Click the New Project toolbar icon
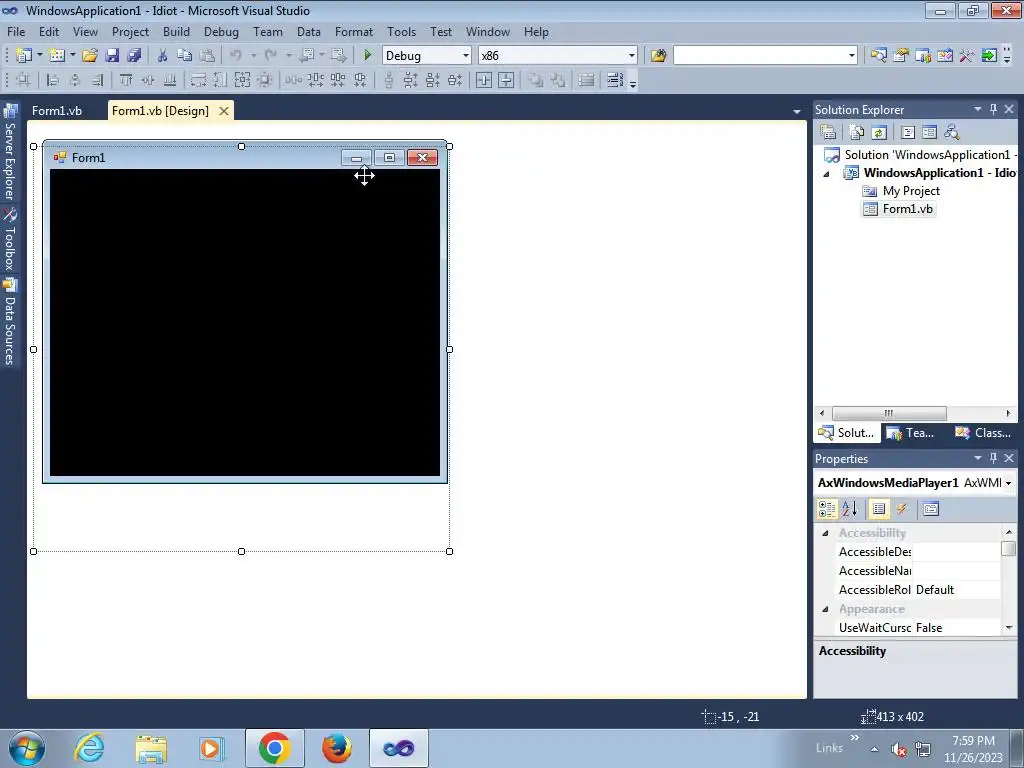 click(24, 56)
